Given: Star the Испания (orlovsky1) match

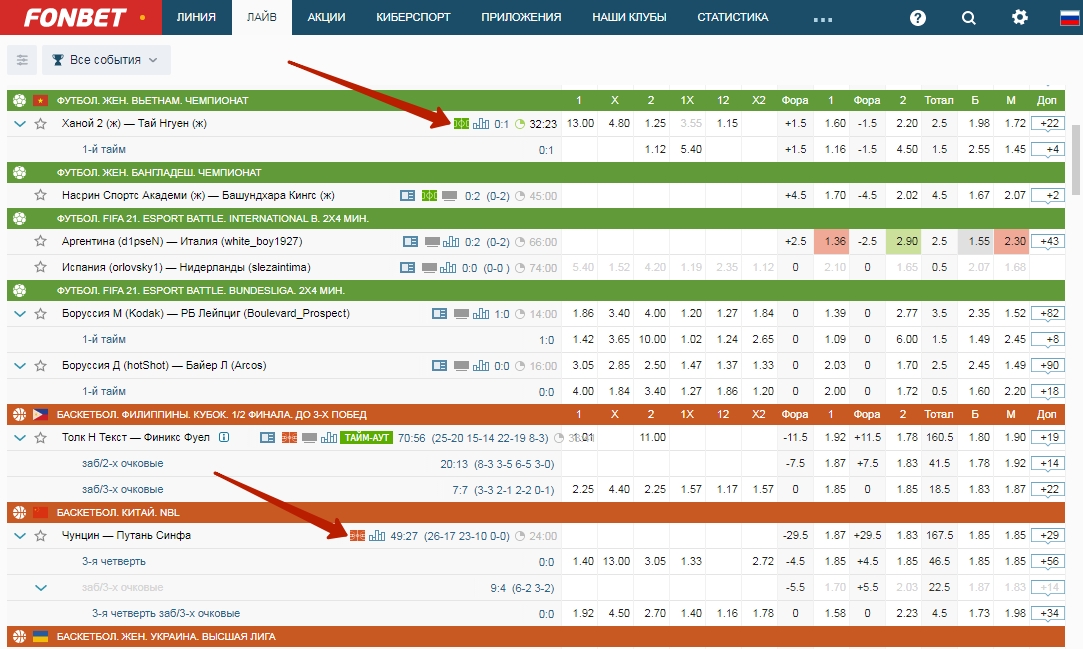Looking at the screenshot, I should tap(41, 267).
